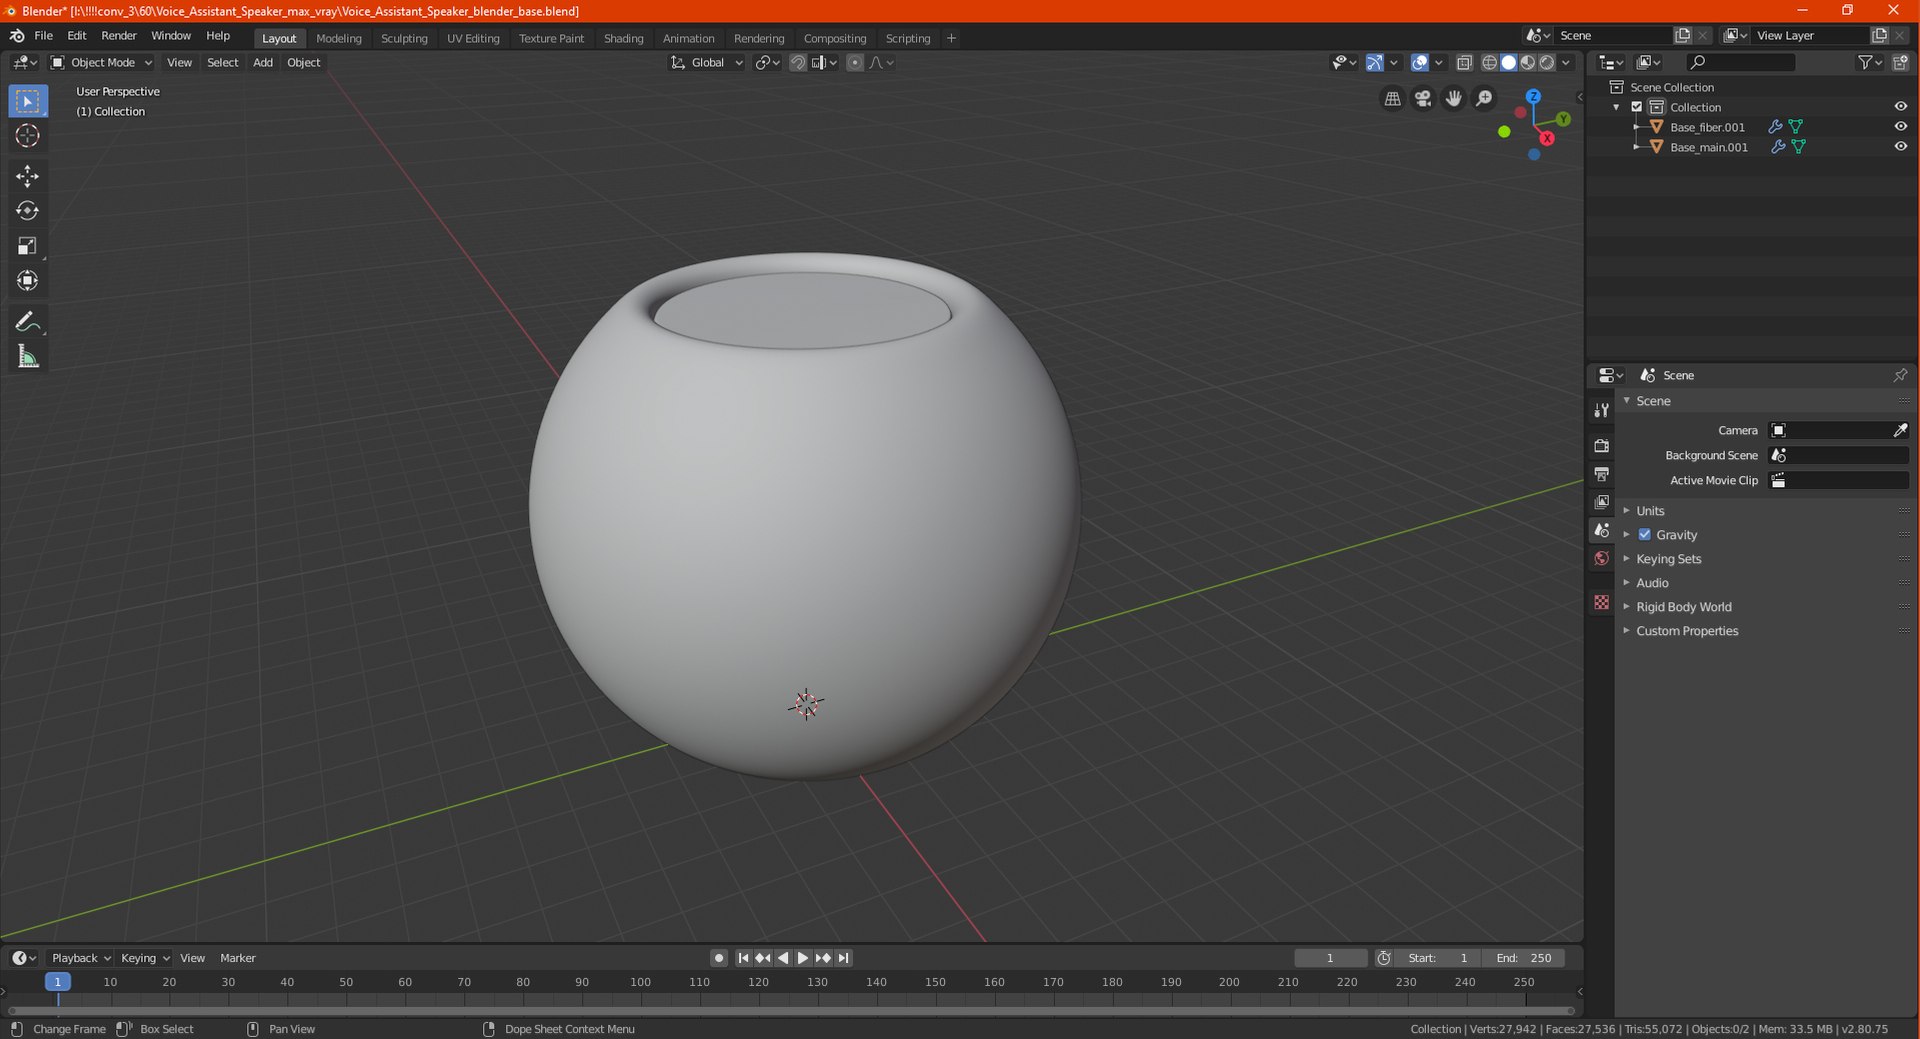Open the Playback dropdown in timeline
The height and width of the screenshot is (1039, 1920).
click(81, 958)
